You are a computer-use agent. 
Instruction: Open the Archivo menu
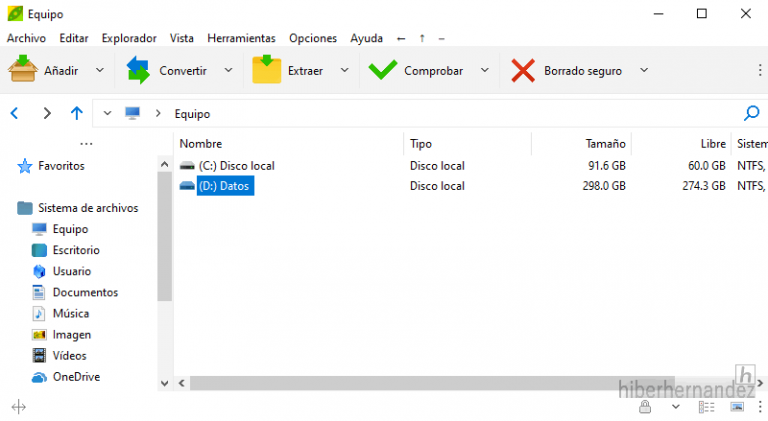26,38
